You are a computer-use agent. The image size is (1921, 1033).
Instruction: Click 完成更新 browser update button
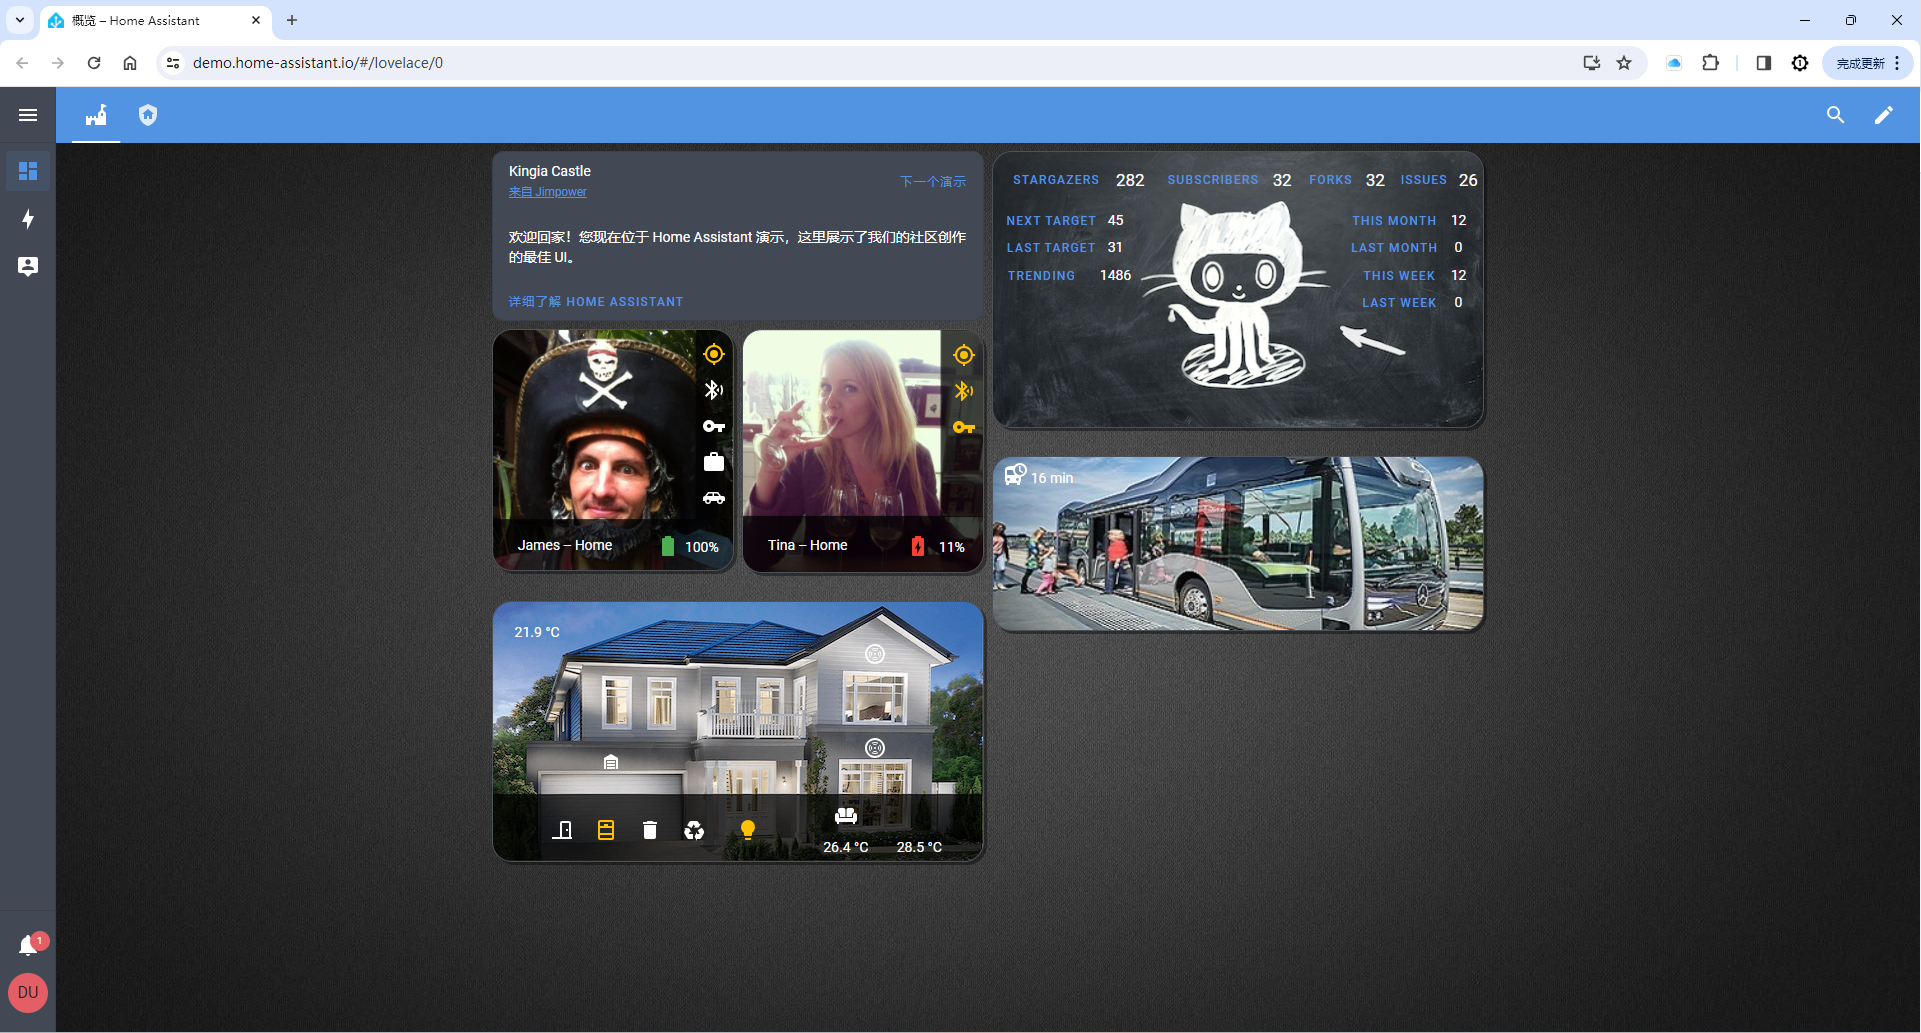coord(1868,63)
